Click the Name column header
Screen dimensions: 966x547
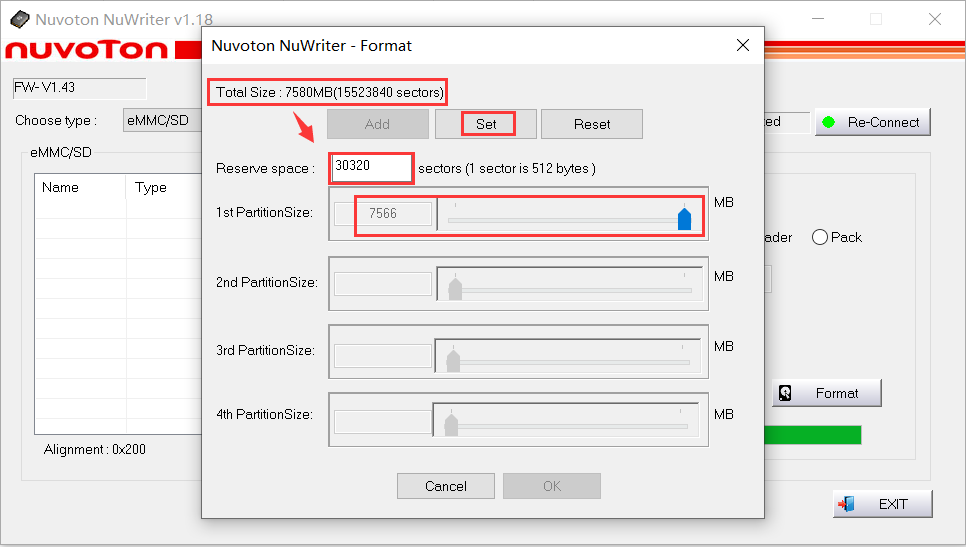click(x=81, y=187)
